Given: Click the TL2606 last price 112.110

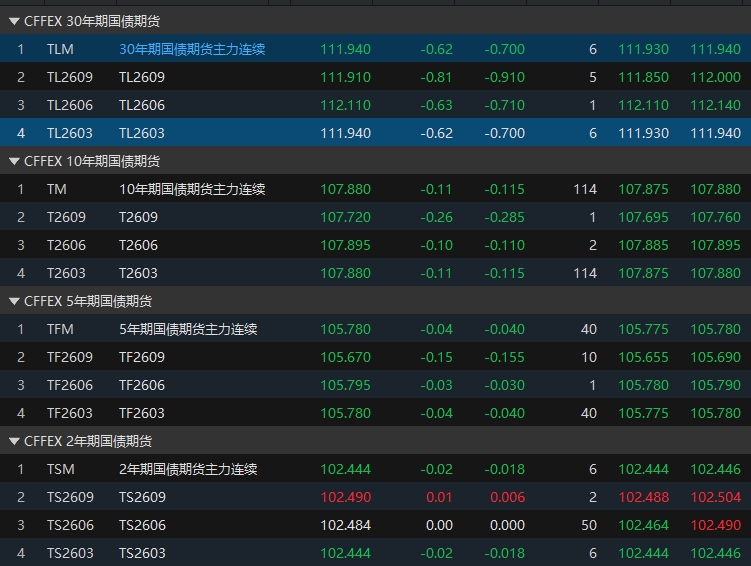Looking at the screenshot, I should point(345,105).
